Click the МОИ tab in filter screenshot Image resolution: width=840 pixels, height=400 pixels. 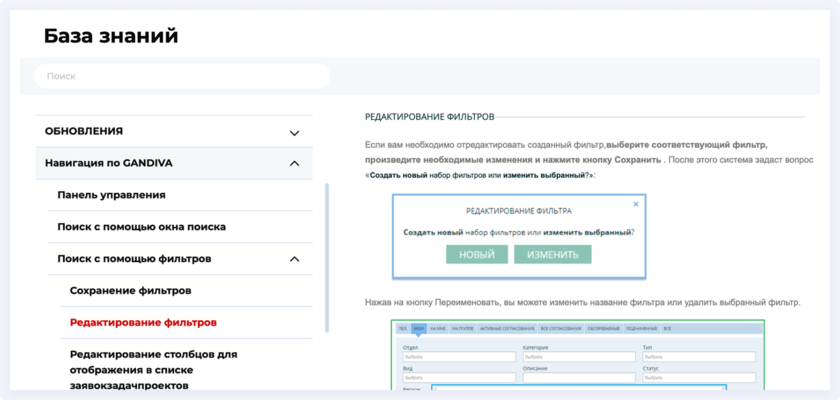pyautogui.click(x=418, y=328)
